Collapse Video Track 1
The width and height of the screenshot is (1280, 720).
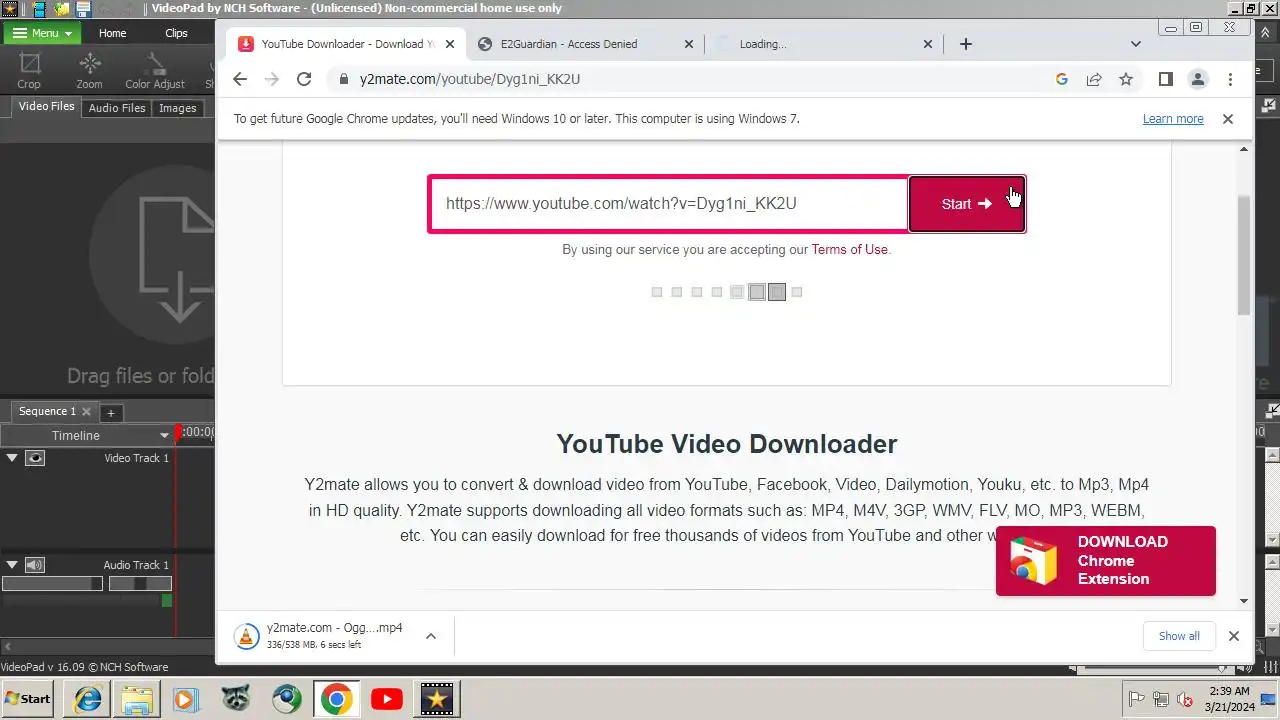tap(12, 458)
